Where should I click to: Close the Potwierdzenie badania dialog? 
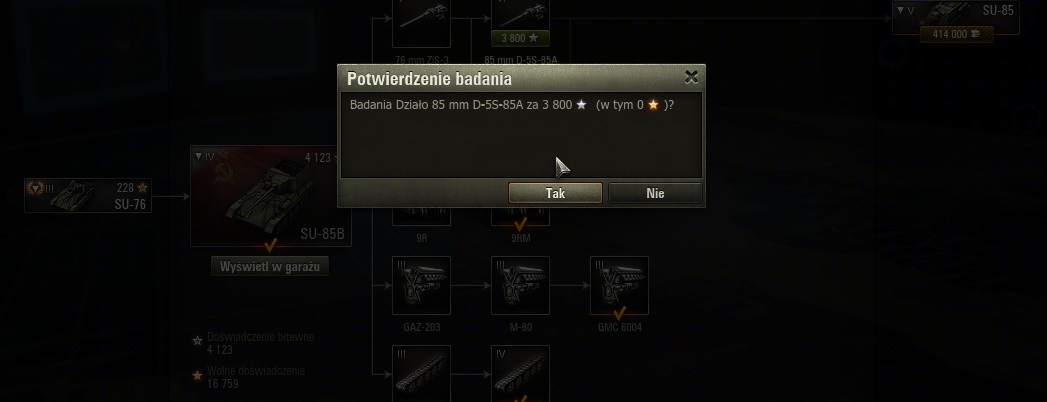691,77
